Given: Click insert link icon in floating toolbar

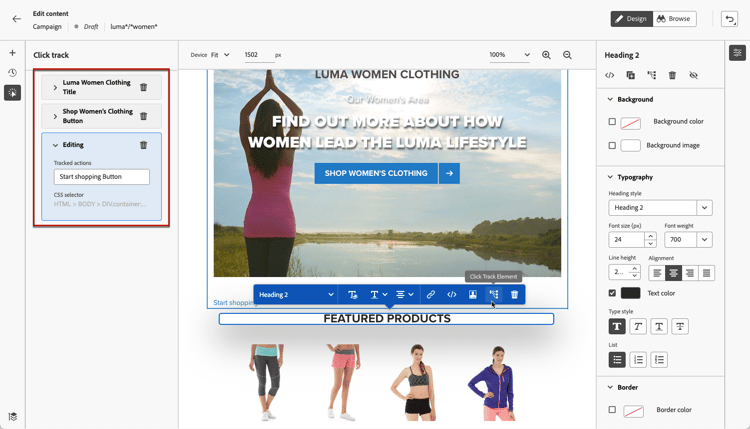Looking at the screenshot, I should click(430, 295).
